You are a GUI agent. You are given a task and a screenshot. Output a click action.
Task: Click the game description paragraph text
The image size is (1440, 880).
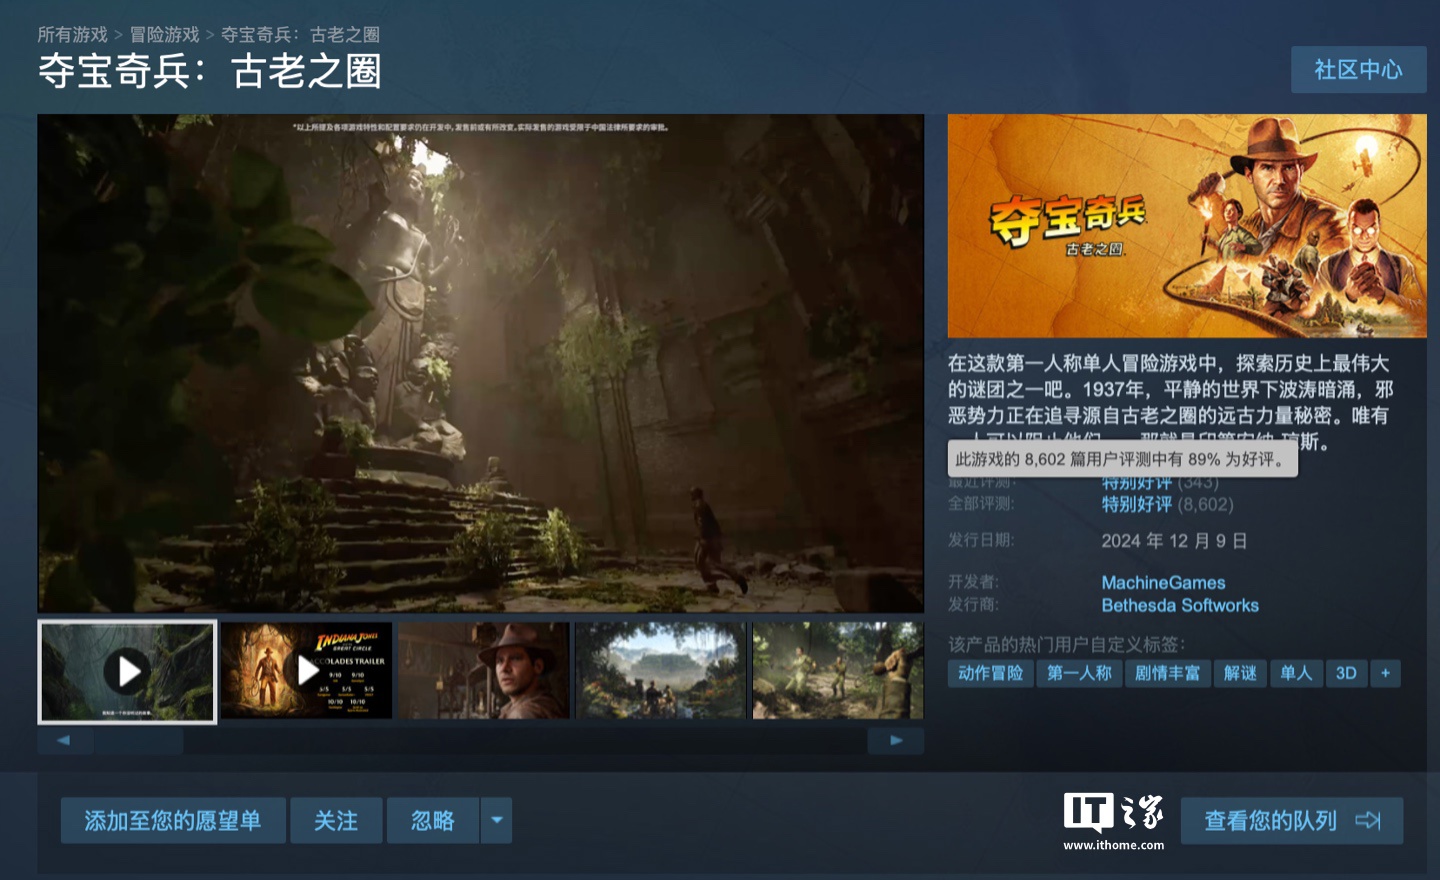point(1171,402)
